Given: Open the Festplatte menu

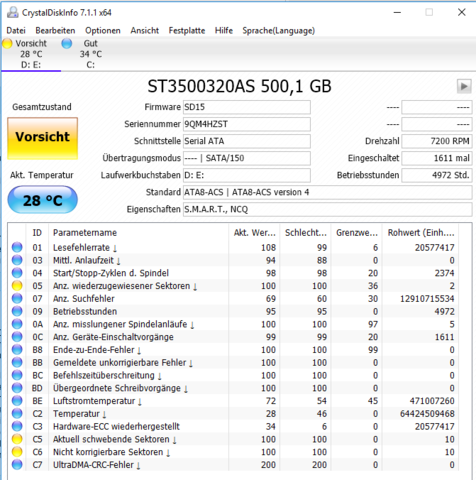Looking at the screenshot, I should pyautogui.click(x=187, y=30).
